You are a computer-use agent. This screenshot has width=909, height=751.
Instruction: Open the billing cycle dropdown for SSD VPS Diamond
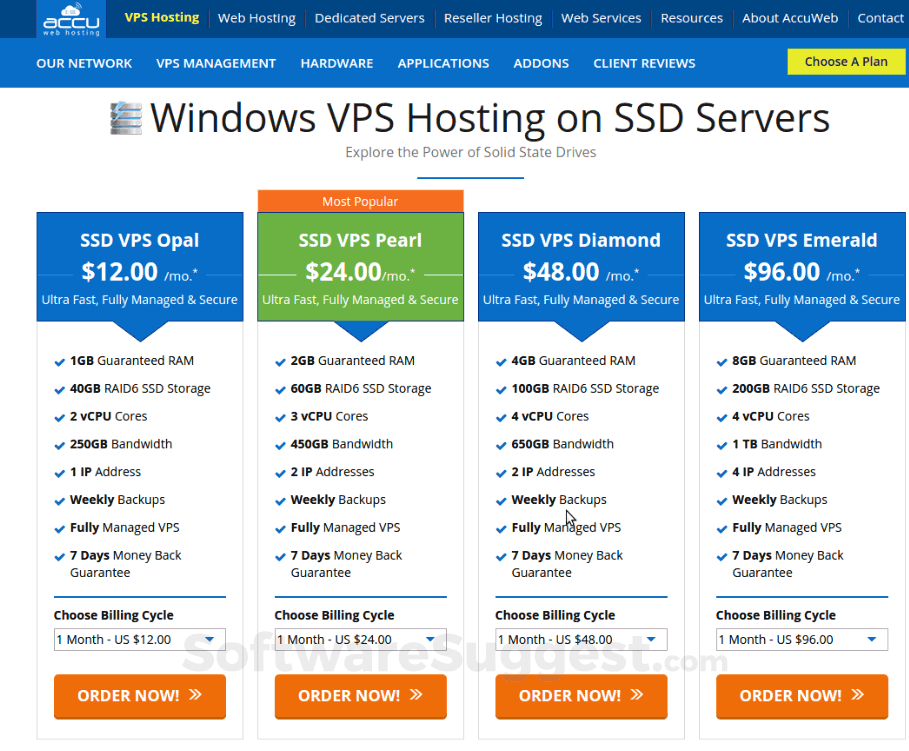[581, 639]
